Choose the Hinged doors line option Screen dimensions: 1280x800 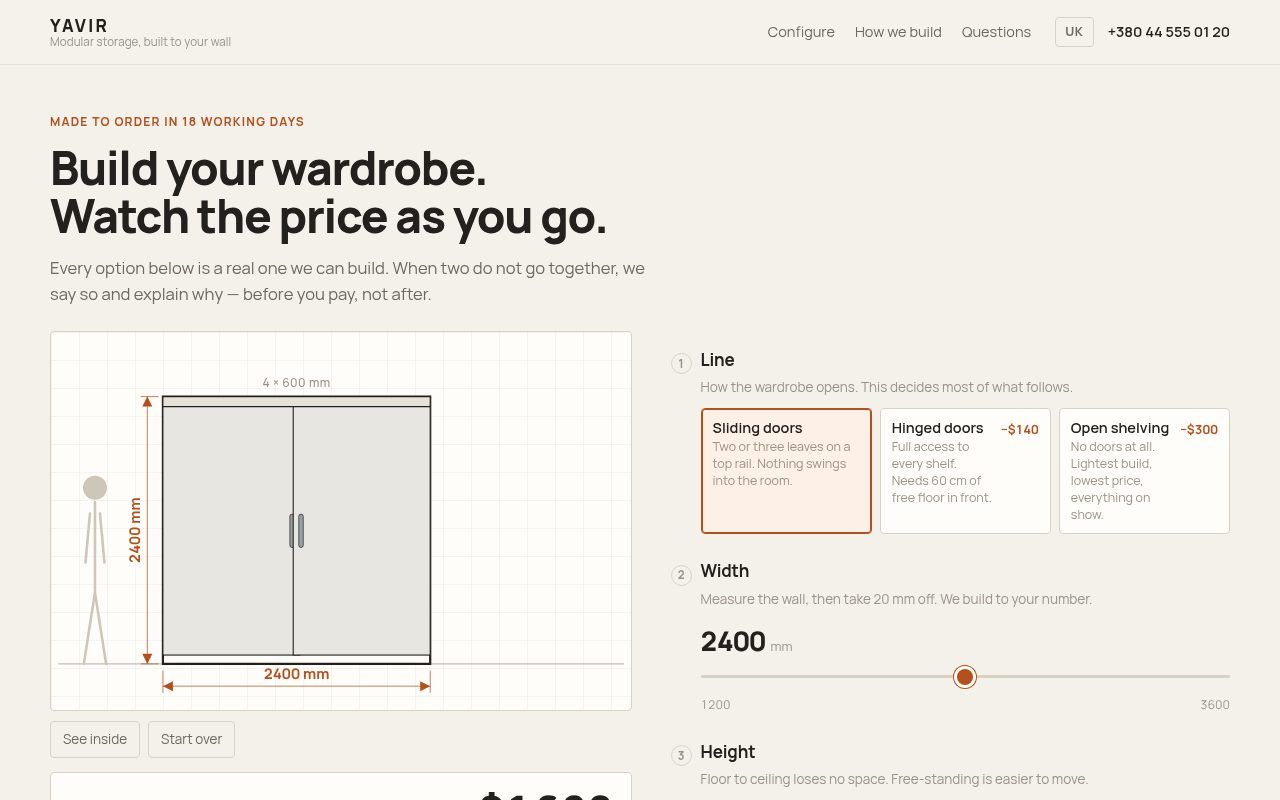965,471
